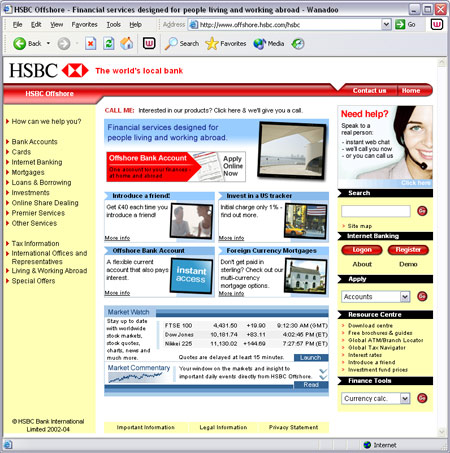The height and width of the screenshot is (453, 450).
Task: Click red Go button beside Currency calc
Action: coord(422,398)
